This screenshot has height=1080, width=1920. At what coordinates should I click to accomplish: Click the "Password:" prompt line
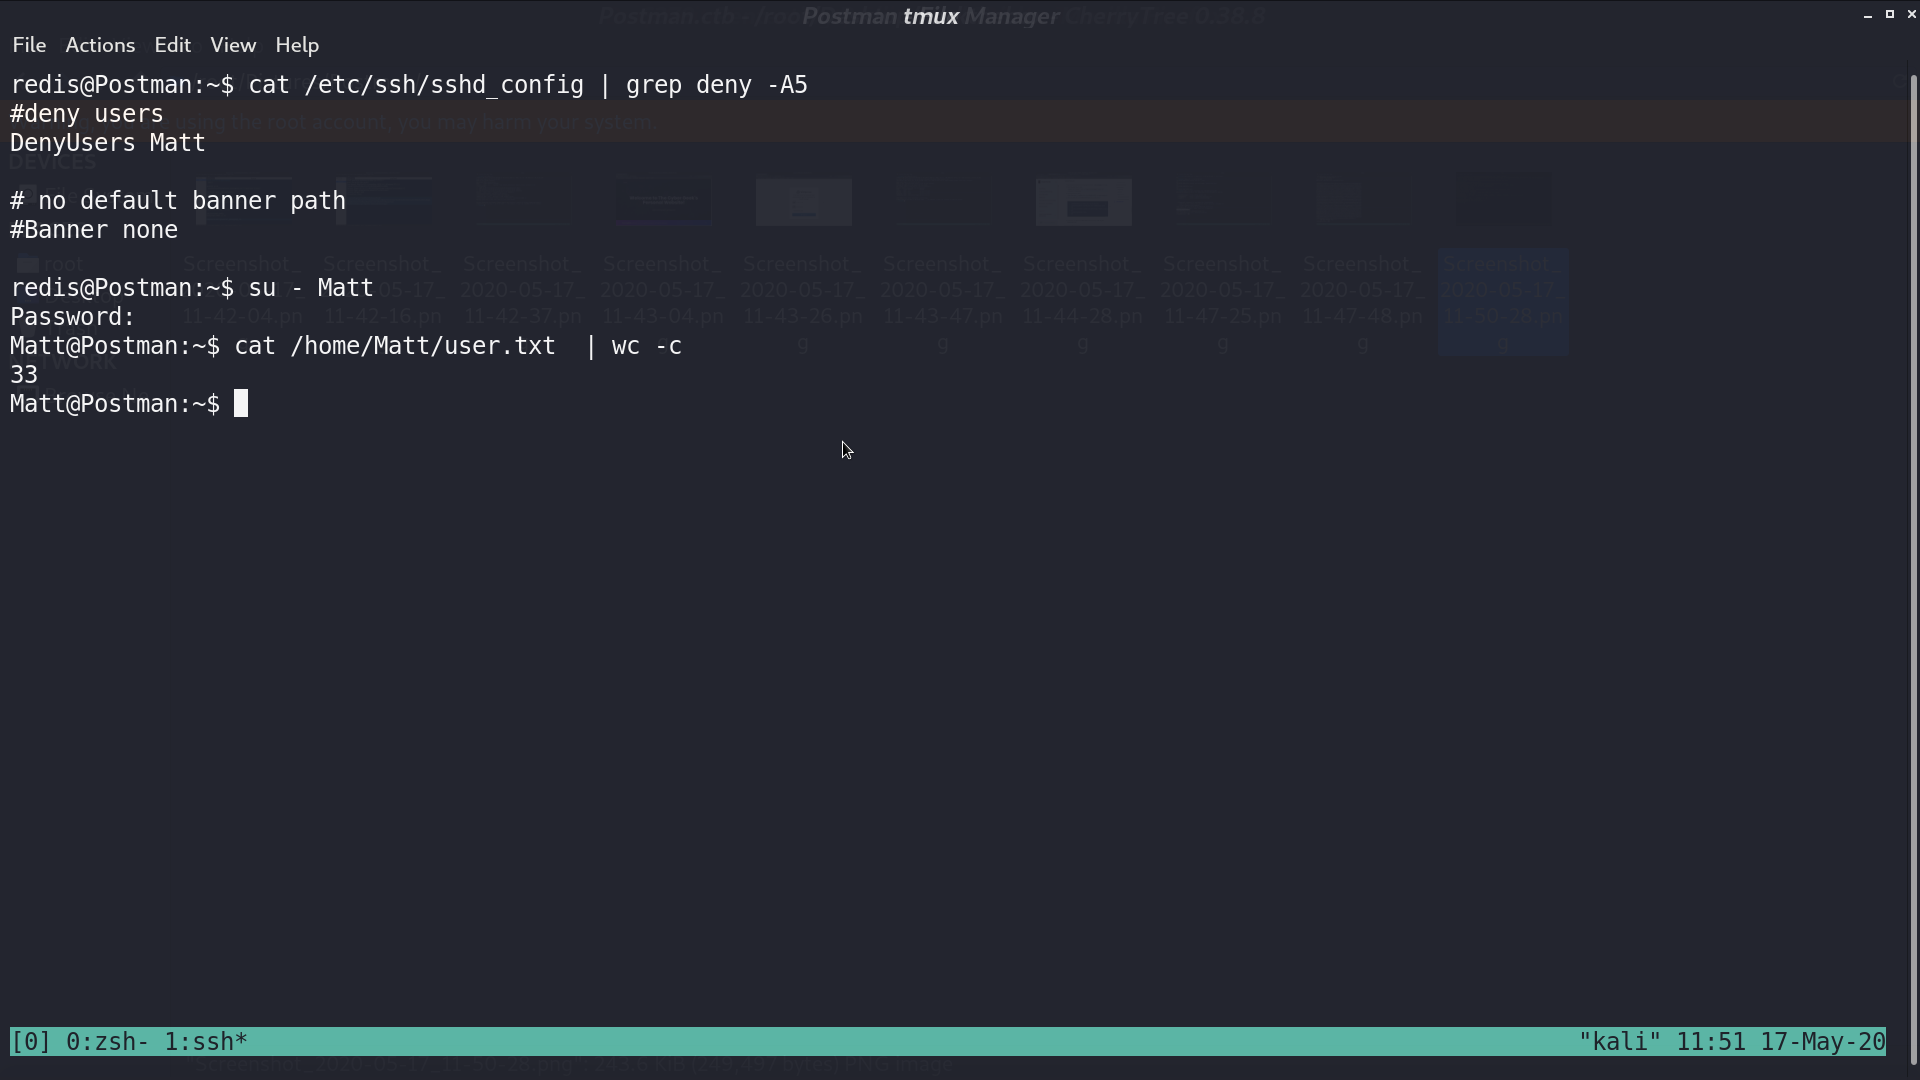tap(73, 317)
